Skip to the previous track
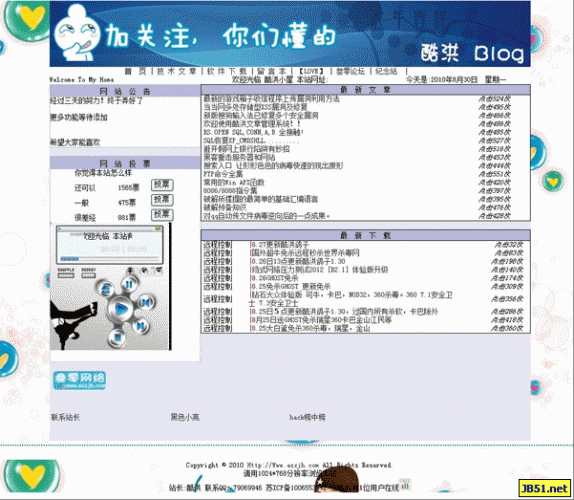The image size is (574, 500). (146, 302)
